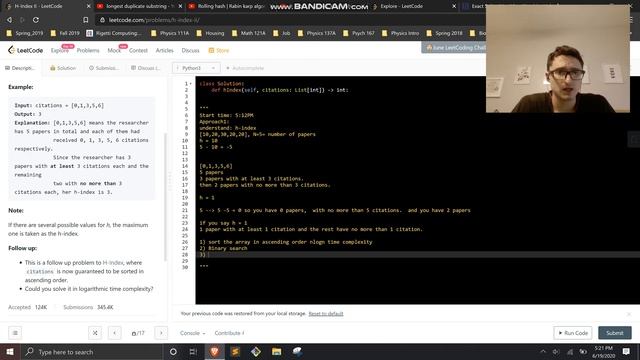
Task: Open the problem list menu icon
Action: (15, 333)
